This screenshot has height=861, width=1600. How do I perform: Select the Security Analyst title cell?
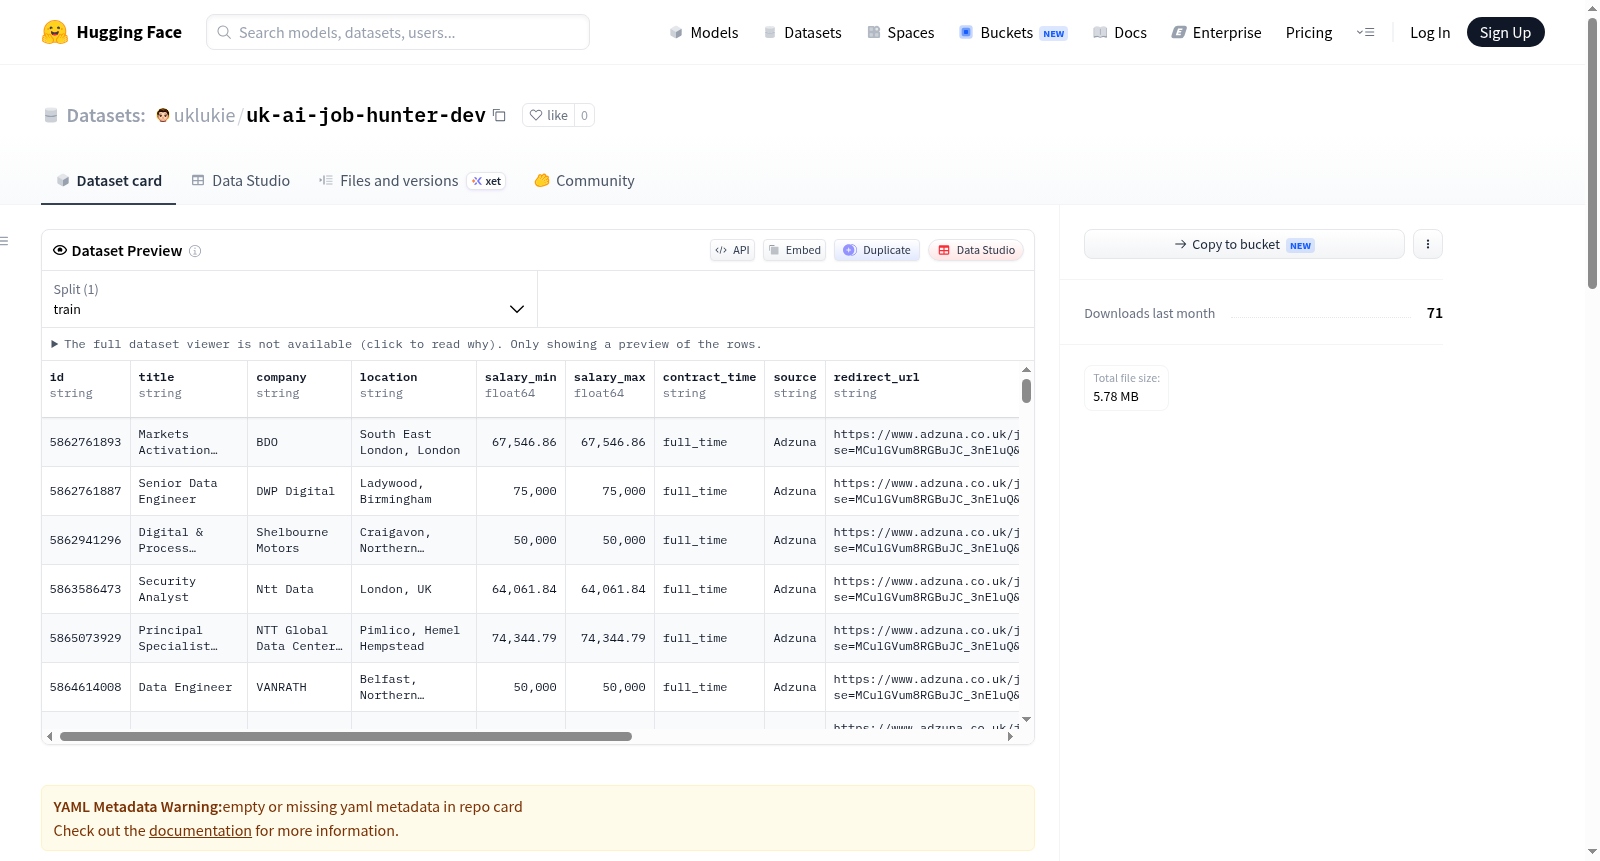(189, 589)
